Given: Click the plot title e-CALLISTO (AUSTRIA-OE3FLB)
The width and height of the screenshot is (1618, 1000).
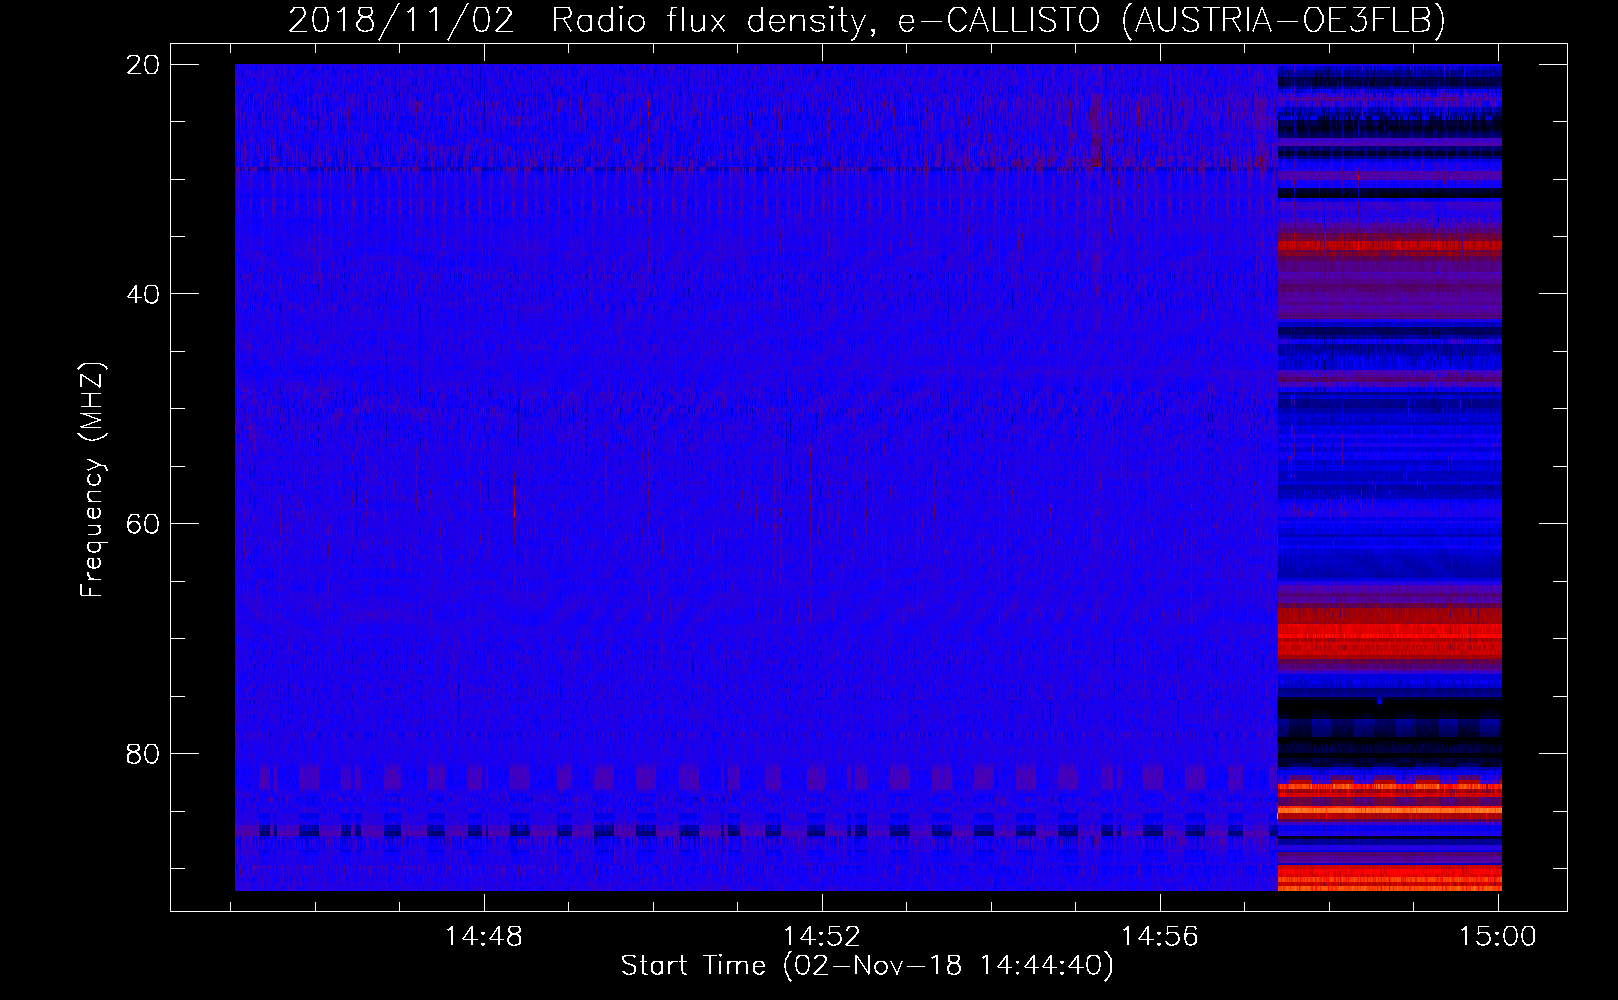Looking at the screenshot, I should 1171,21.
